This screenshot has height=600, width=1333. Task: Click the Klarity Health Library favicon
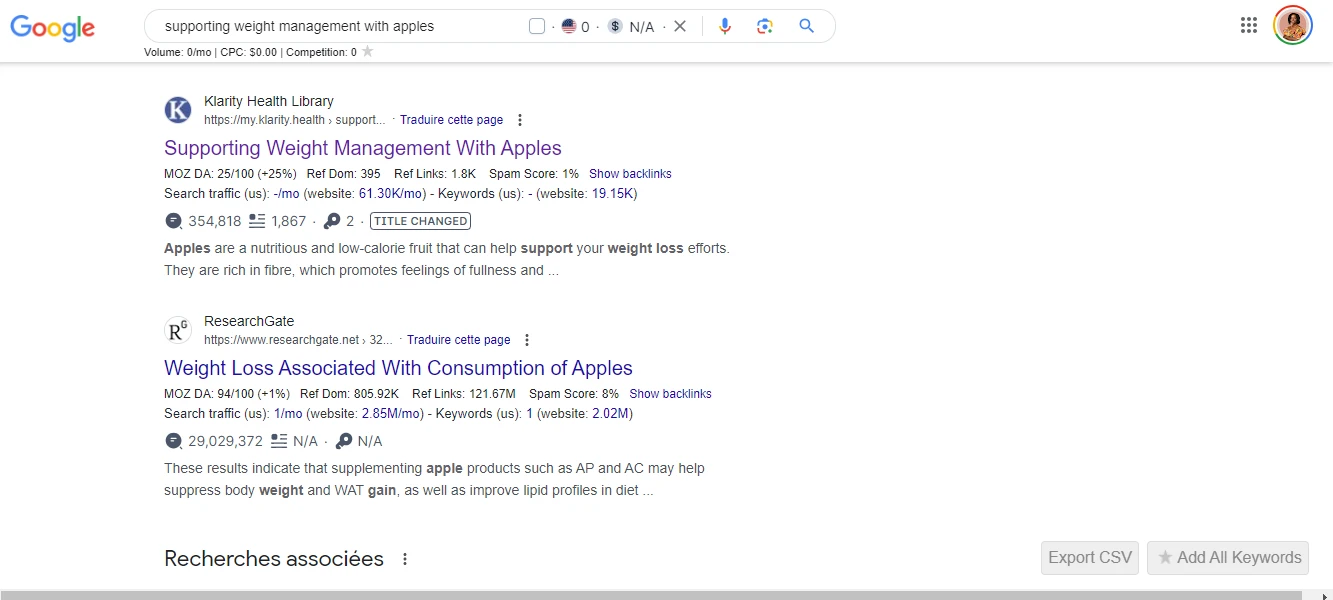[178, 110]
